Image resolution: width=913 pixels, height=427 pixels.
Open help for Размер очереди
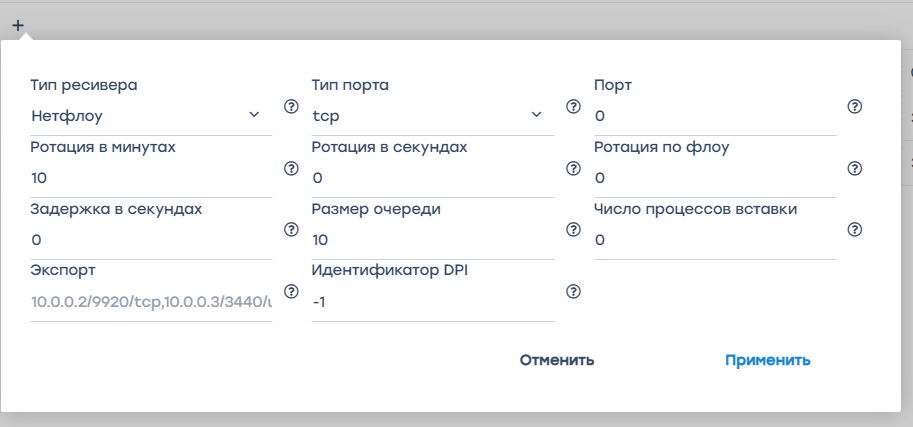pos(574,229)
